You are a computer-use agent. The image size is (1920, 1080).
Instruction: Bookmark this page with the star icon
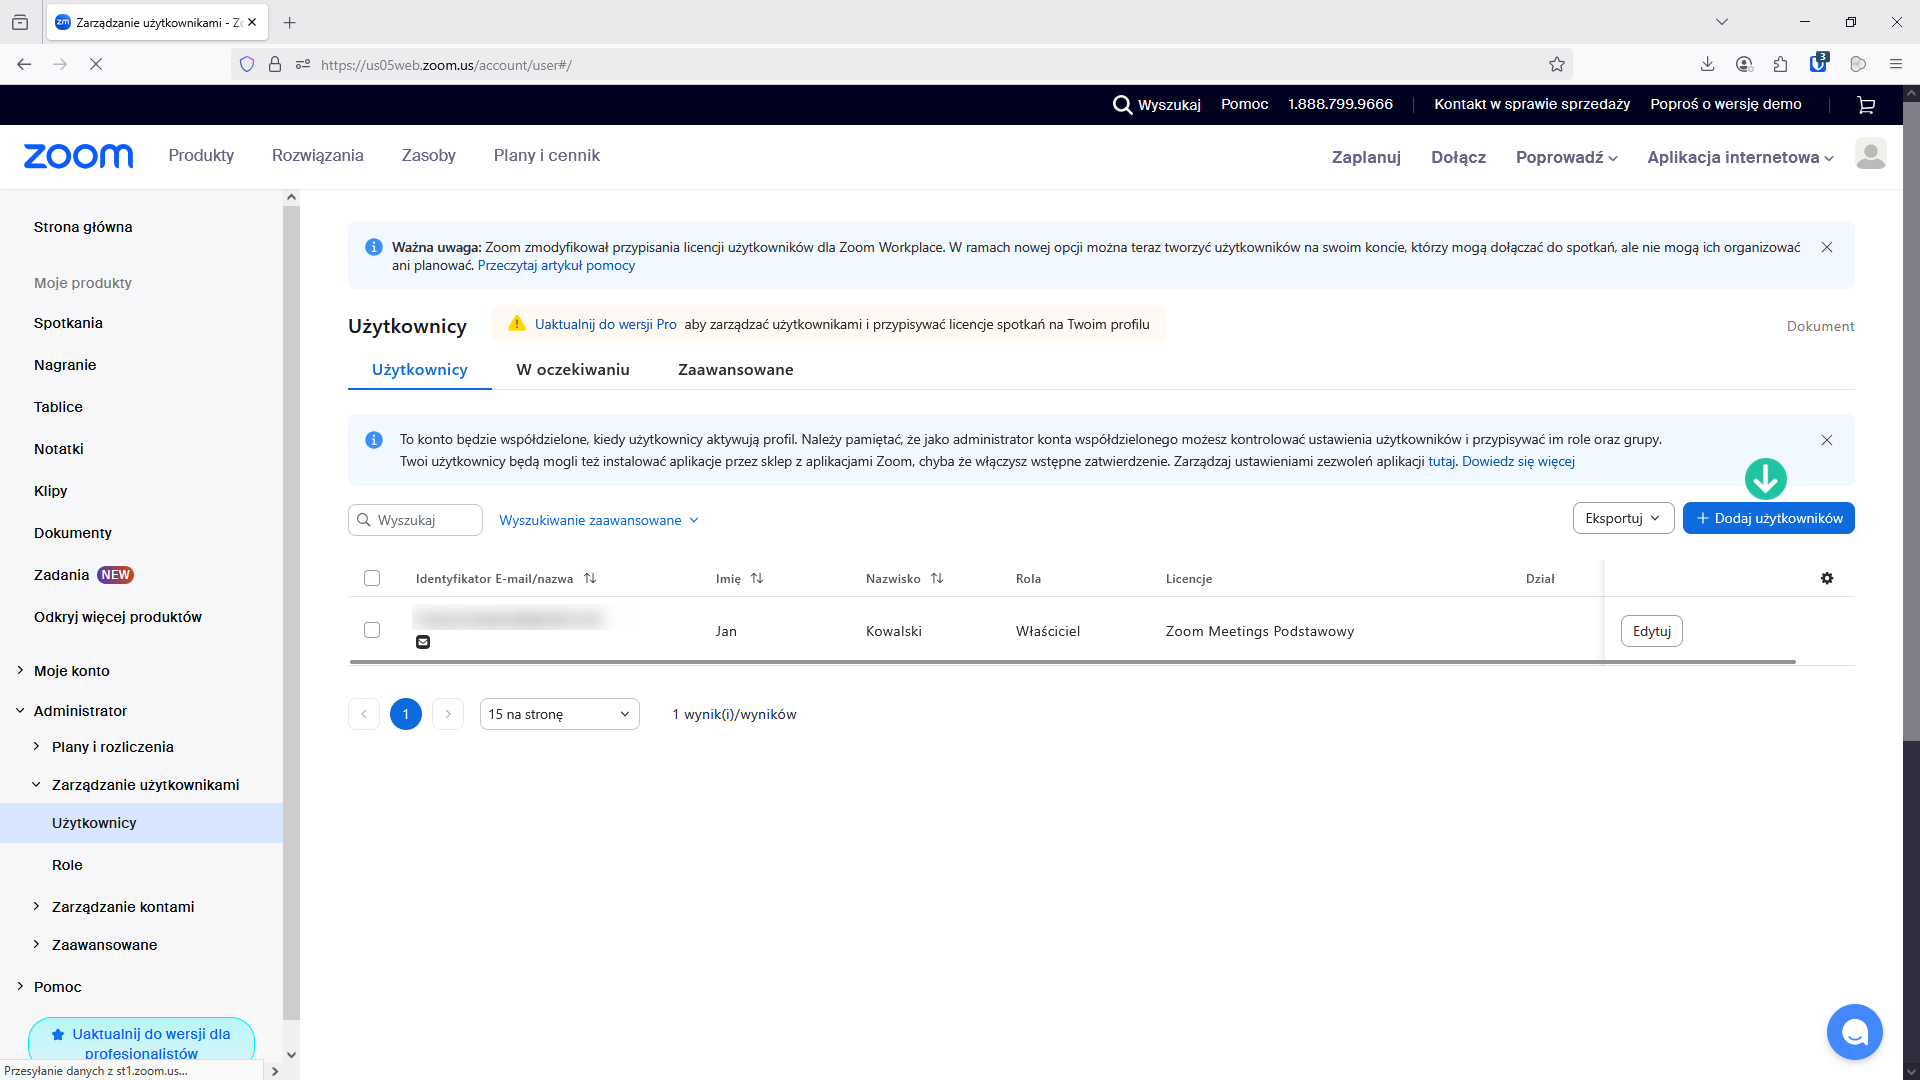tap(1557, 64)
